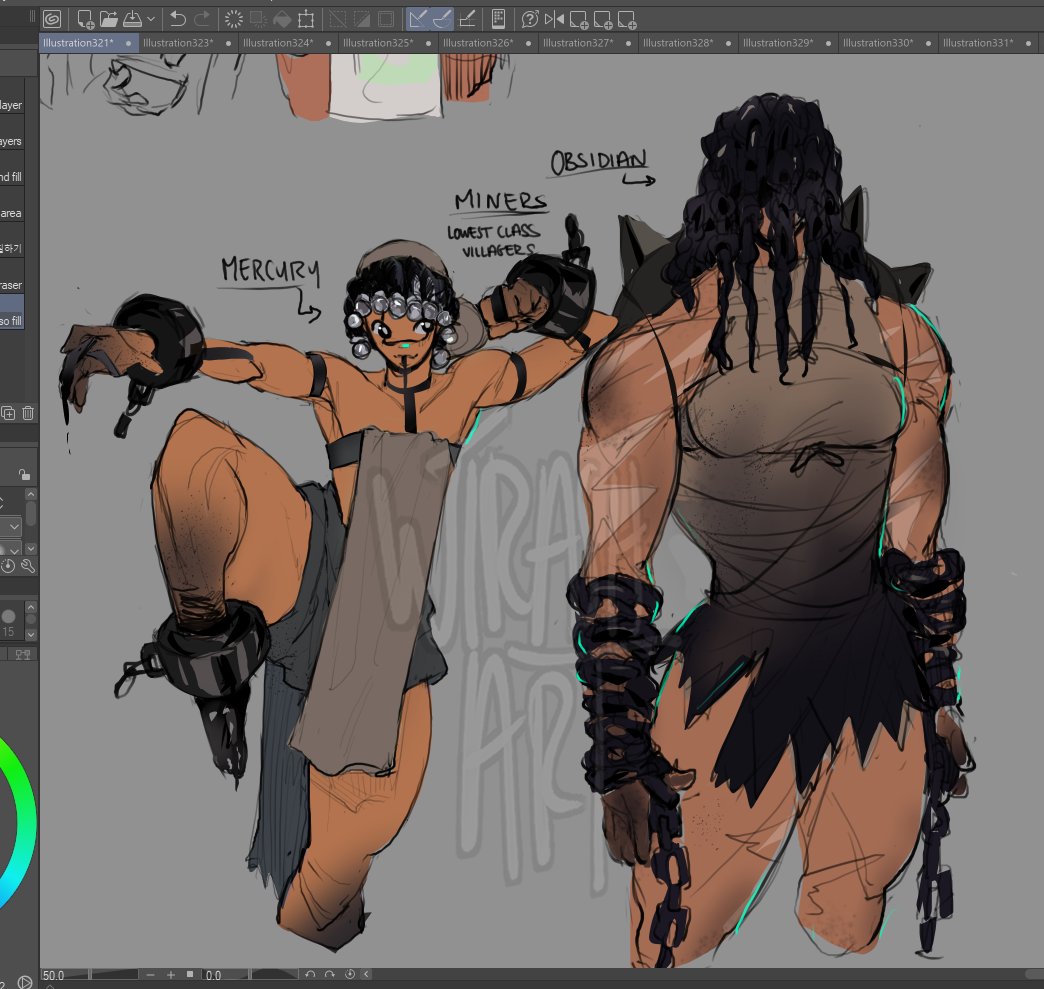
Task: Click the invert selection icon
Action: click(362, 19)
